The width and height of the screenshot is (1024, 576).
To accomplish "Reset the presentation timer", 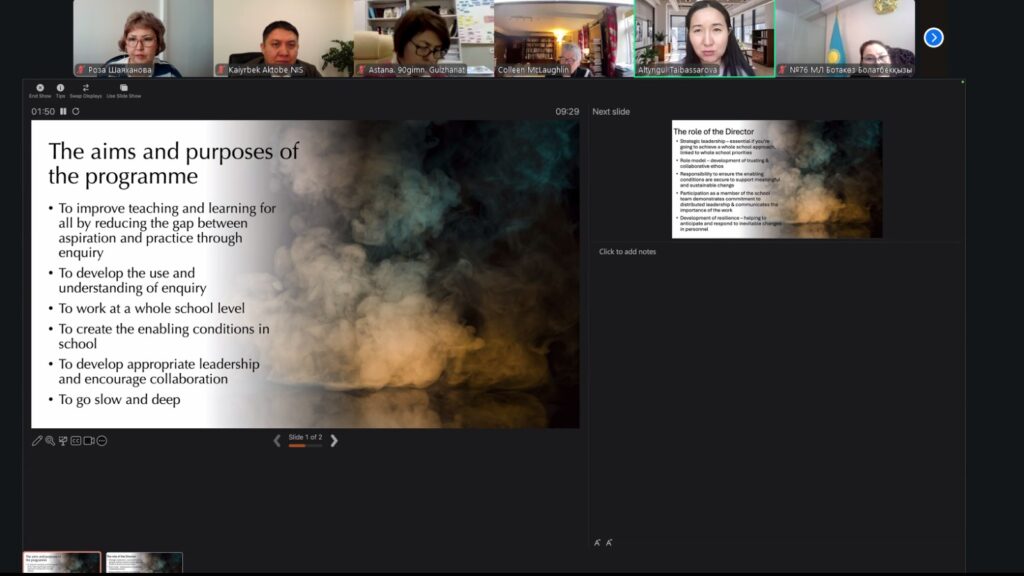I will (75, 111).
